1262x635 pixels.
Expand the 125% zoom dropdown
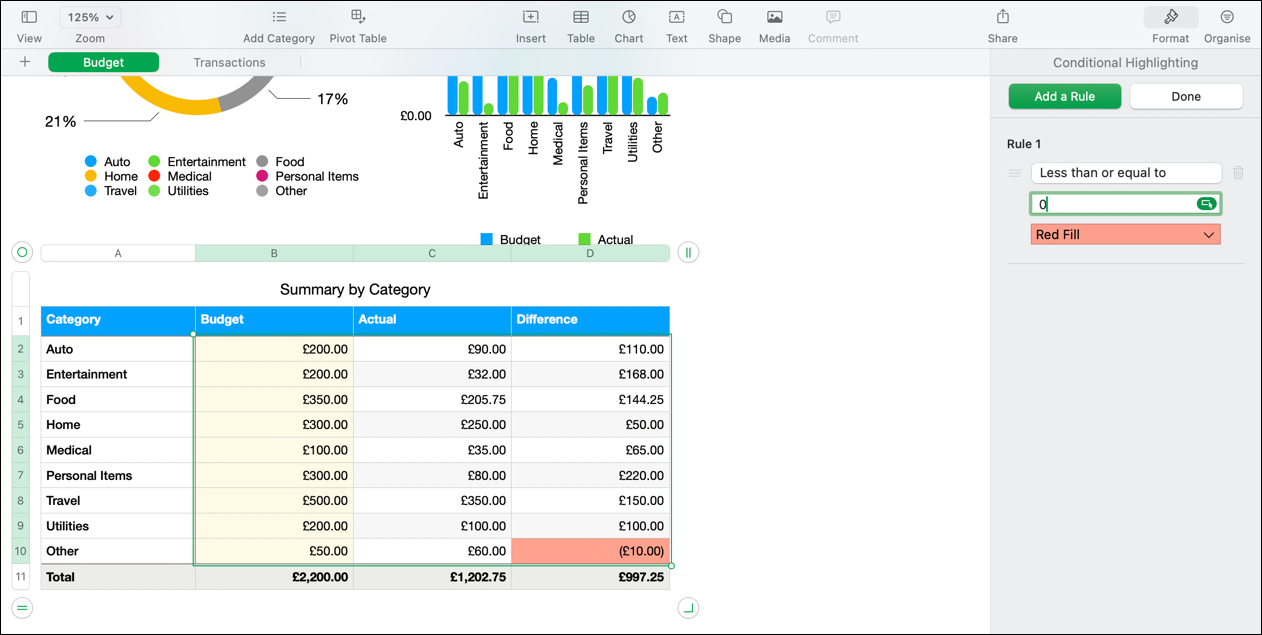pyautogui.click(x=90, y=17)
